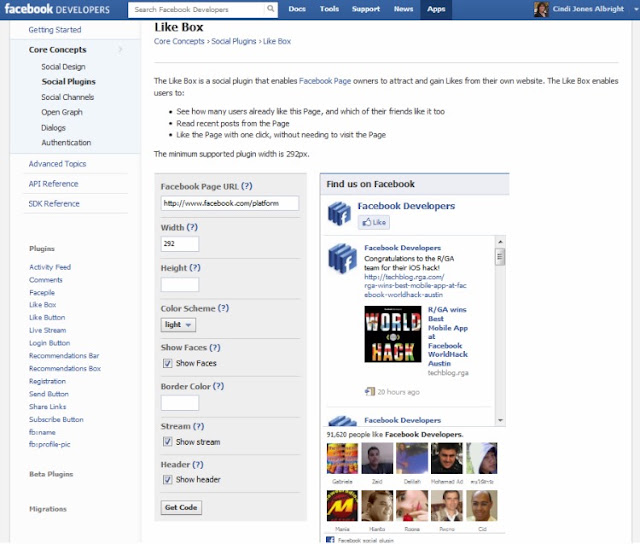
Task: Click the scroll down arrow in the stream
Action: click(x=500, y=420)
